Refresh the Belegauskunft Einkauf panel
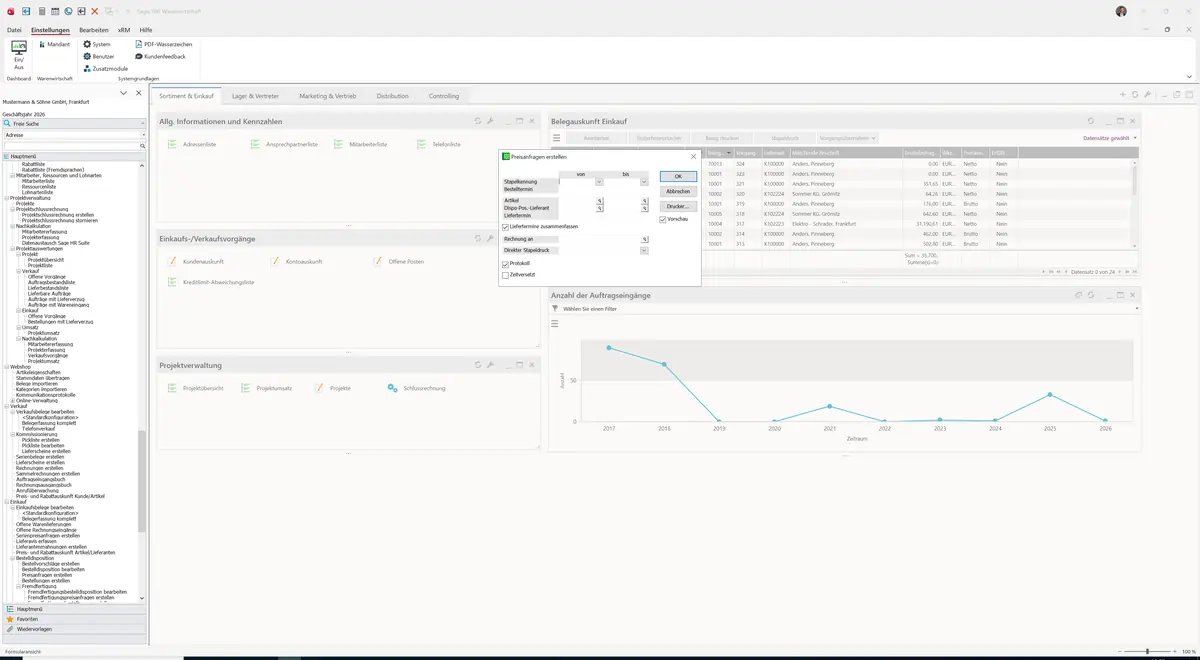This screenshot has width=1200, height=660. (1091, 121)
